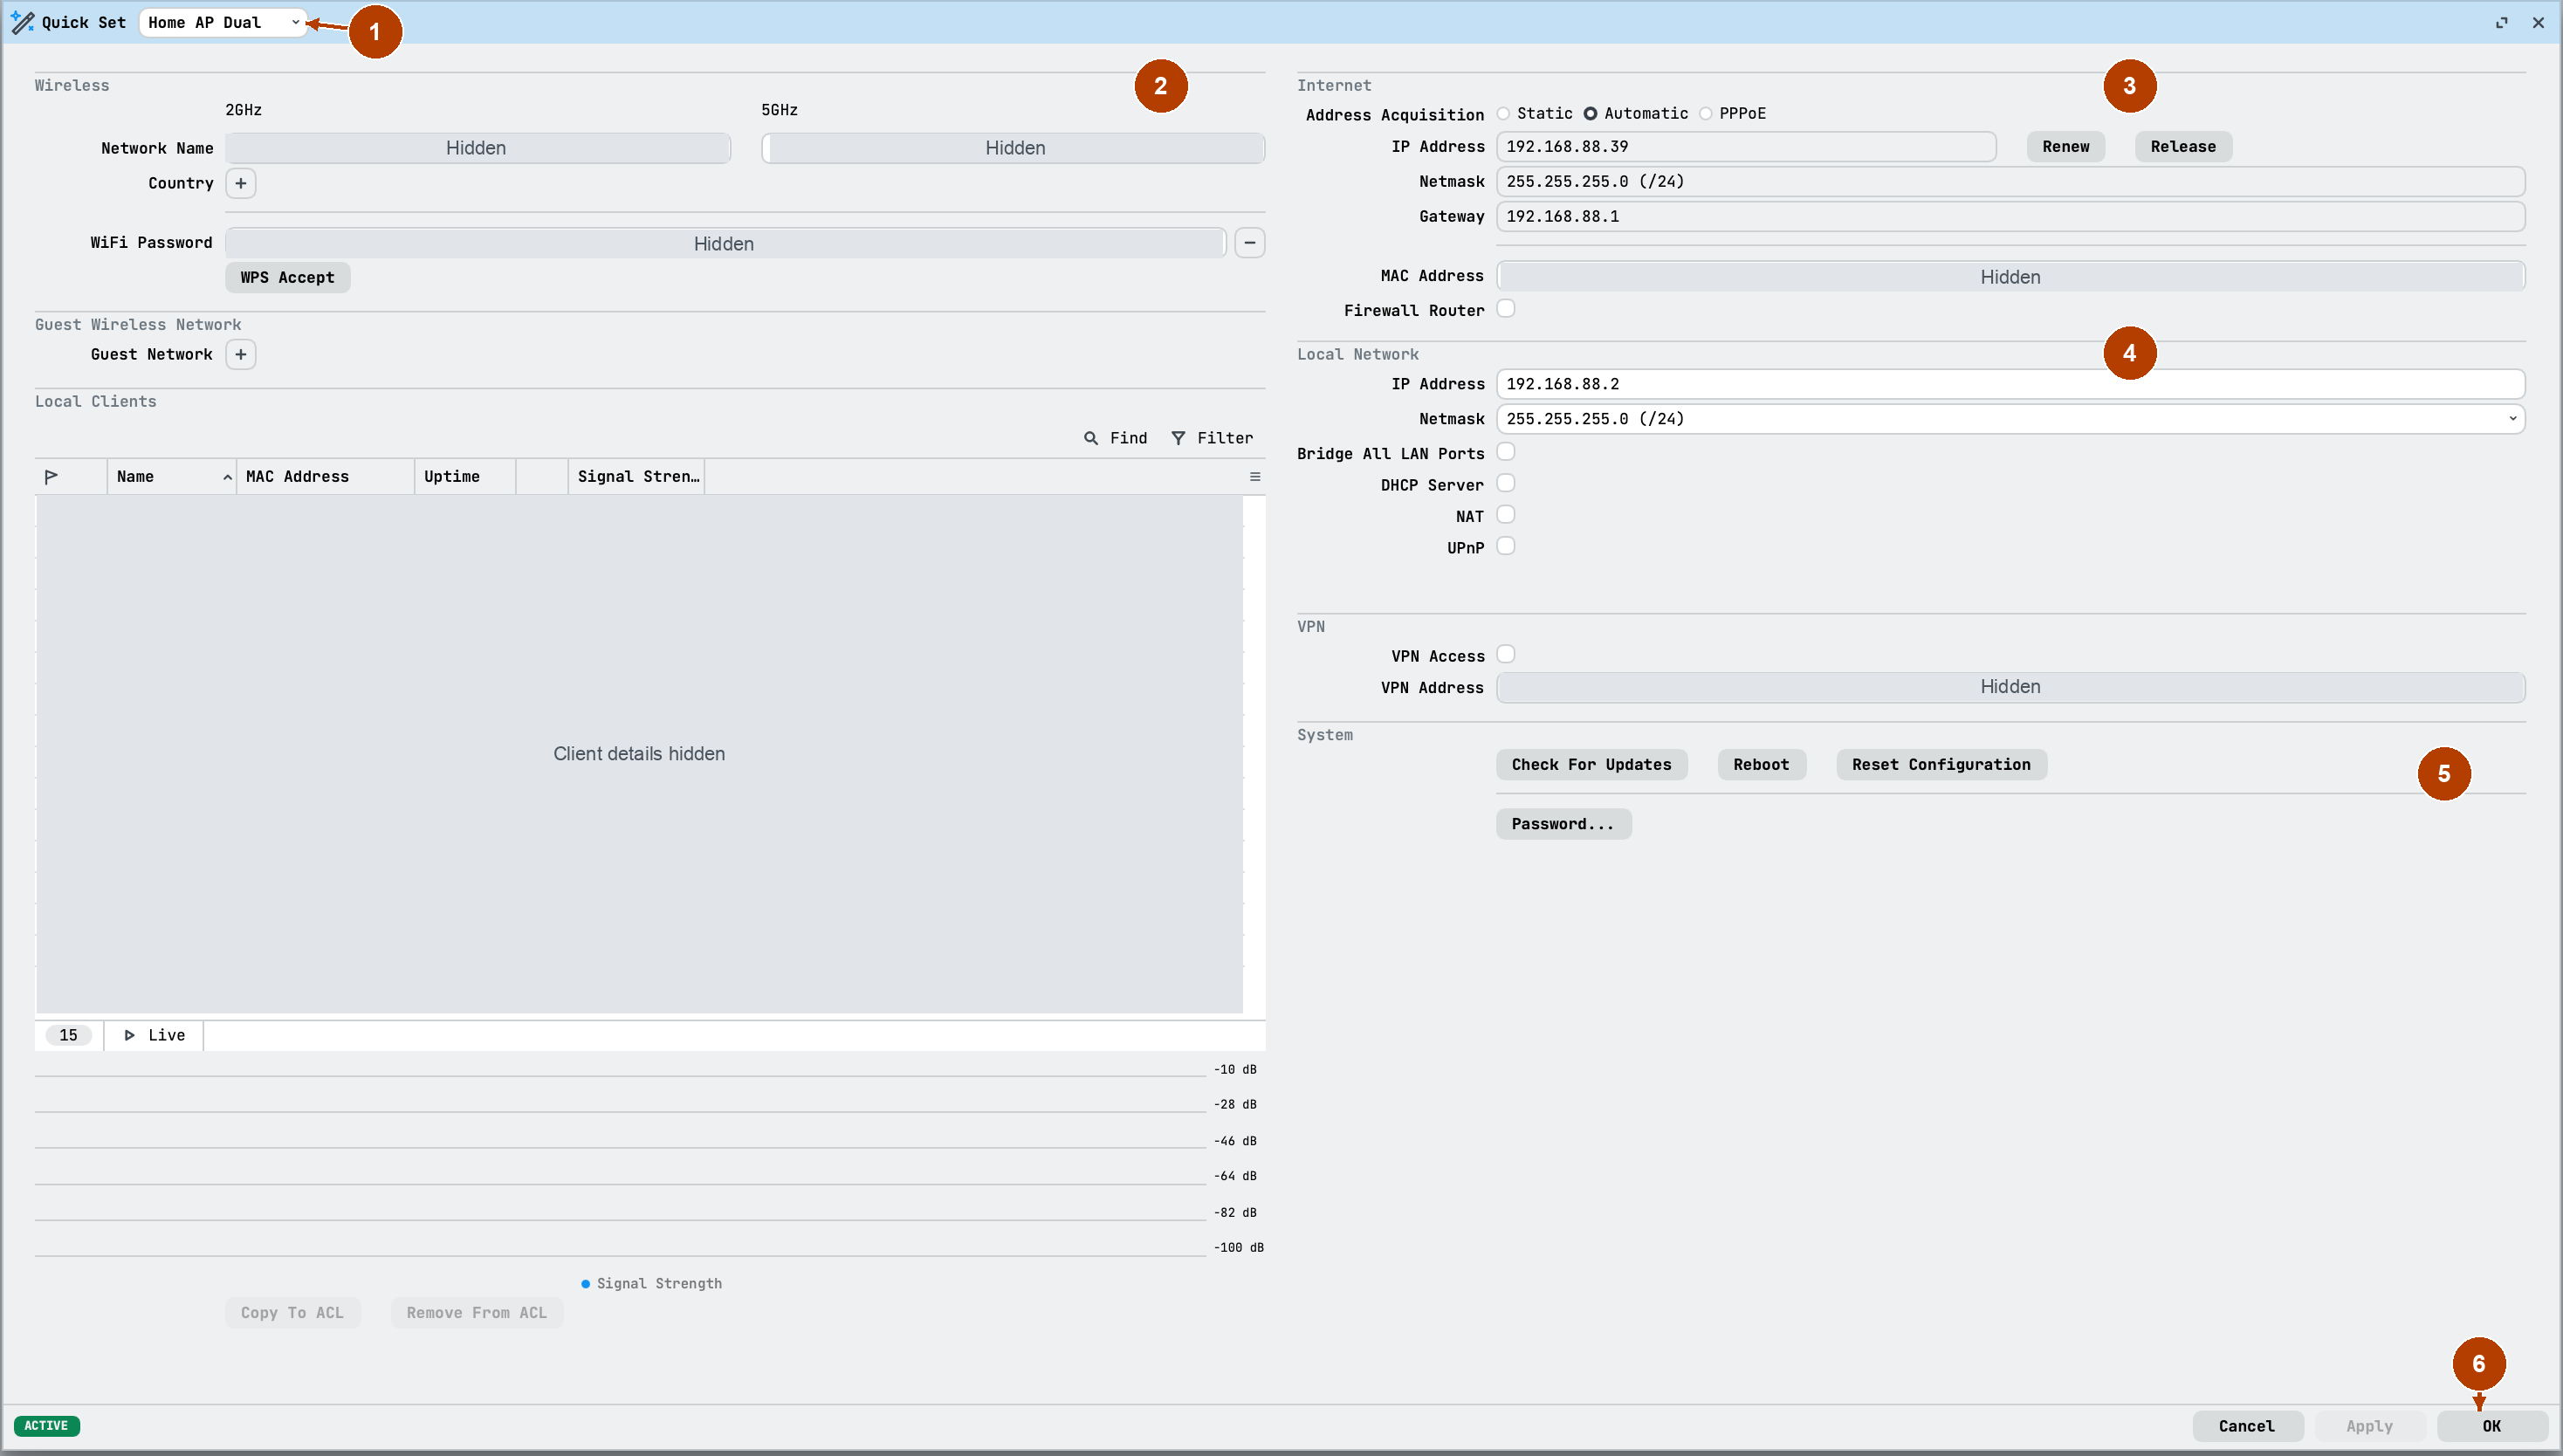
Task: Enable the Firewall Router checkbox
Action: 1506,309
